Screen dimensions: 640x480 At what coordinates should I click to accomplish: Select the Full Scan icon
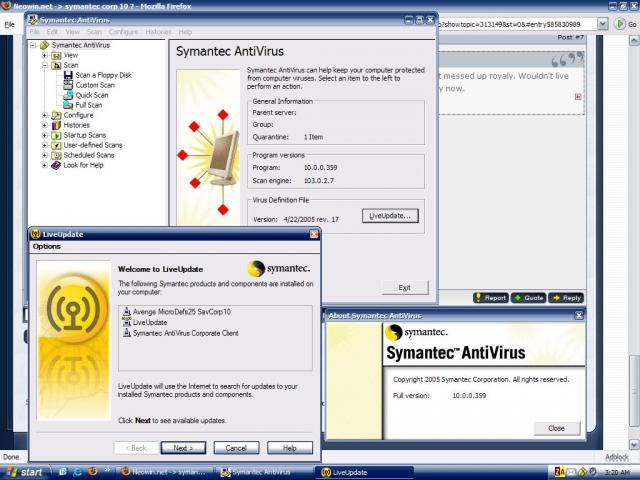tap(68, 105)
